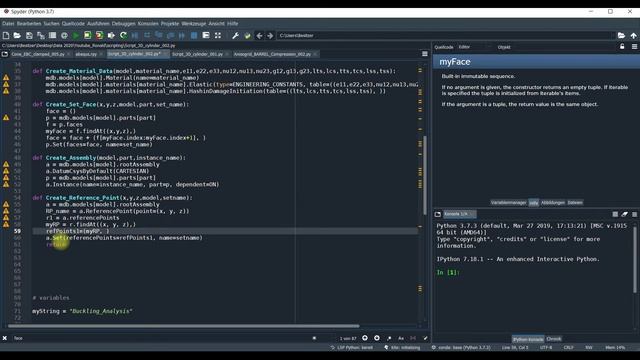Viewport: 640px width, 360px height.
Task: Interrupt the kernel with the stop square
Action: (615, 214)
